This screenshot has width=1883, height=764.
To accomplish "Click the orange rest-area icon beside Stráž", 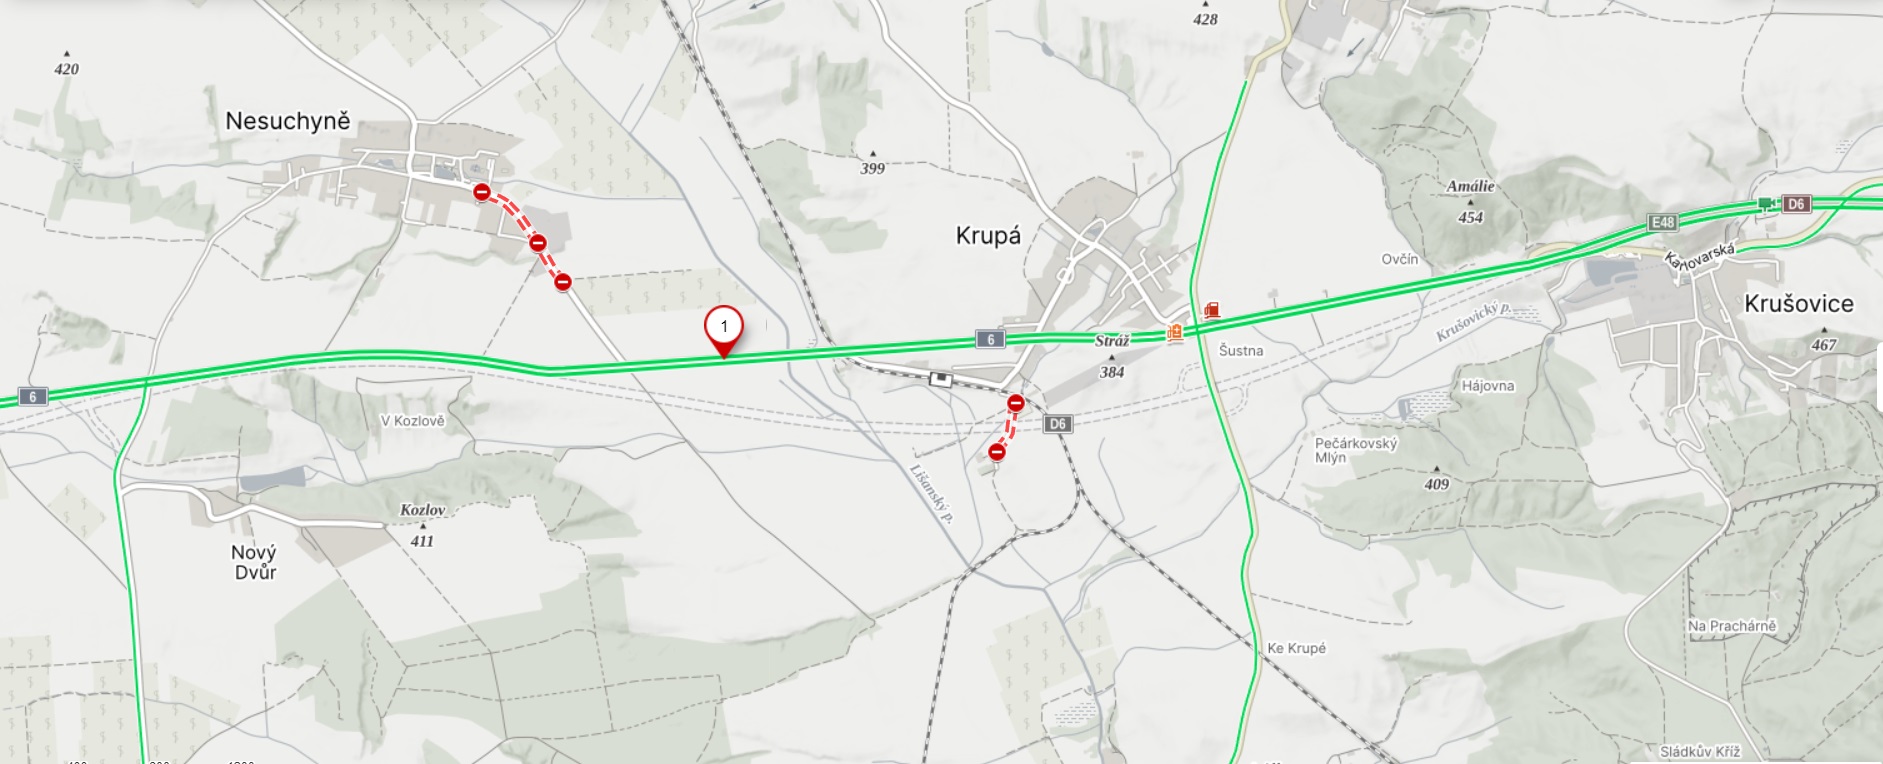I will tap(1175, 332).
